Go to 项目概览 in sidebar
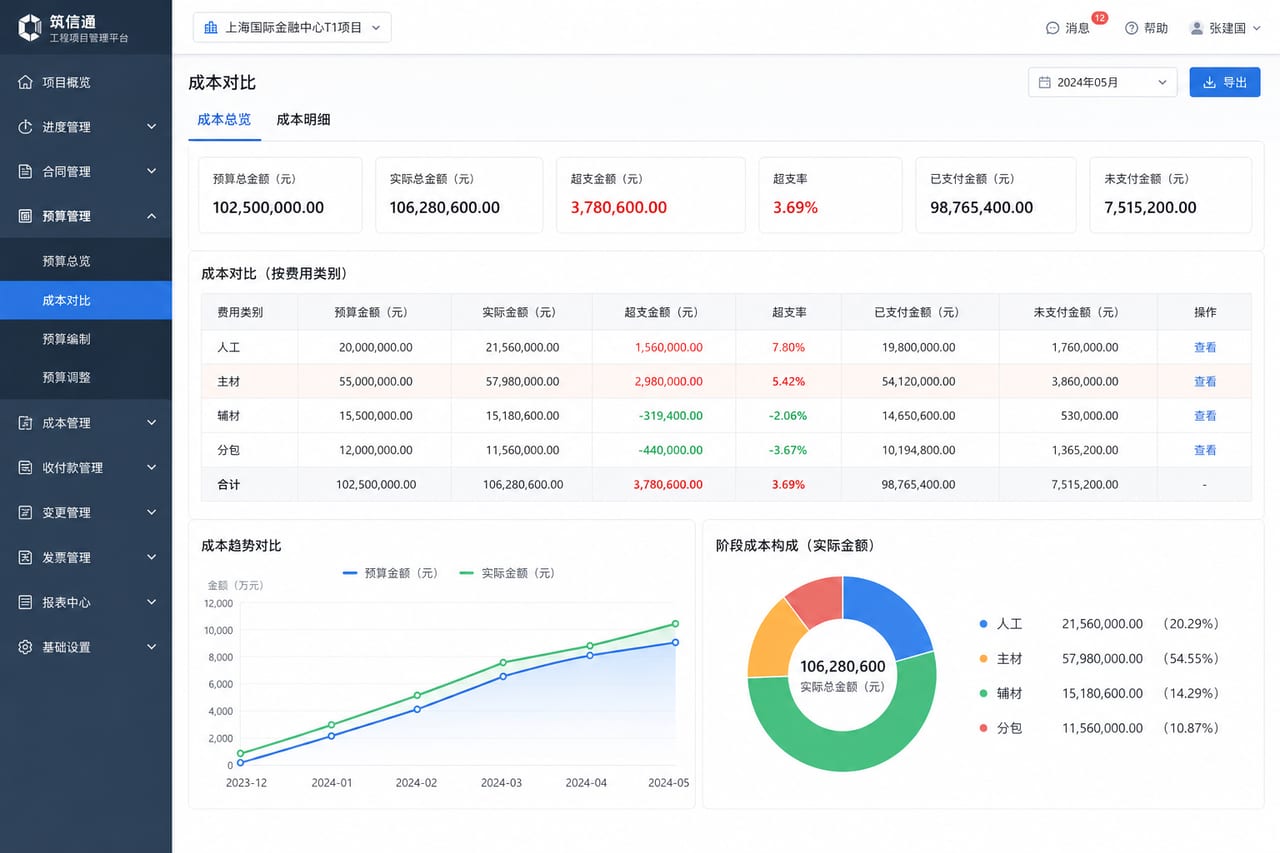Screen dimensions: 1280x853 (x=86, y=82)
